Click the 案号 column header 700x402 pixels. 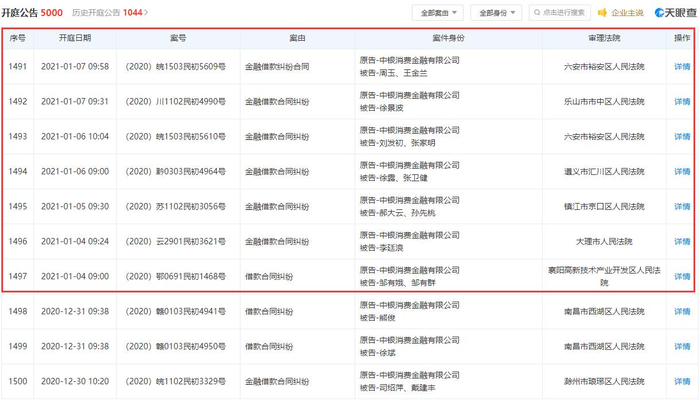click(x=178, y=38)
